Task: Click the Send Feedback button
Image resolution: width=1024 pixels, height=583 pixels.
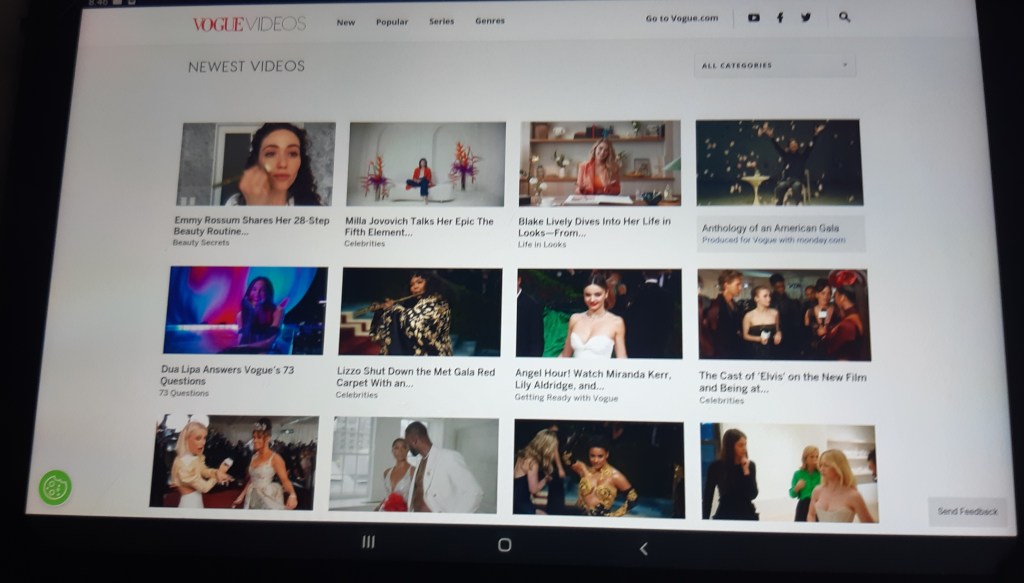Action: [x=967, y=511]
